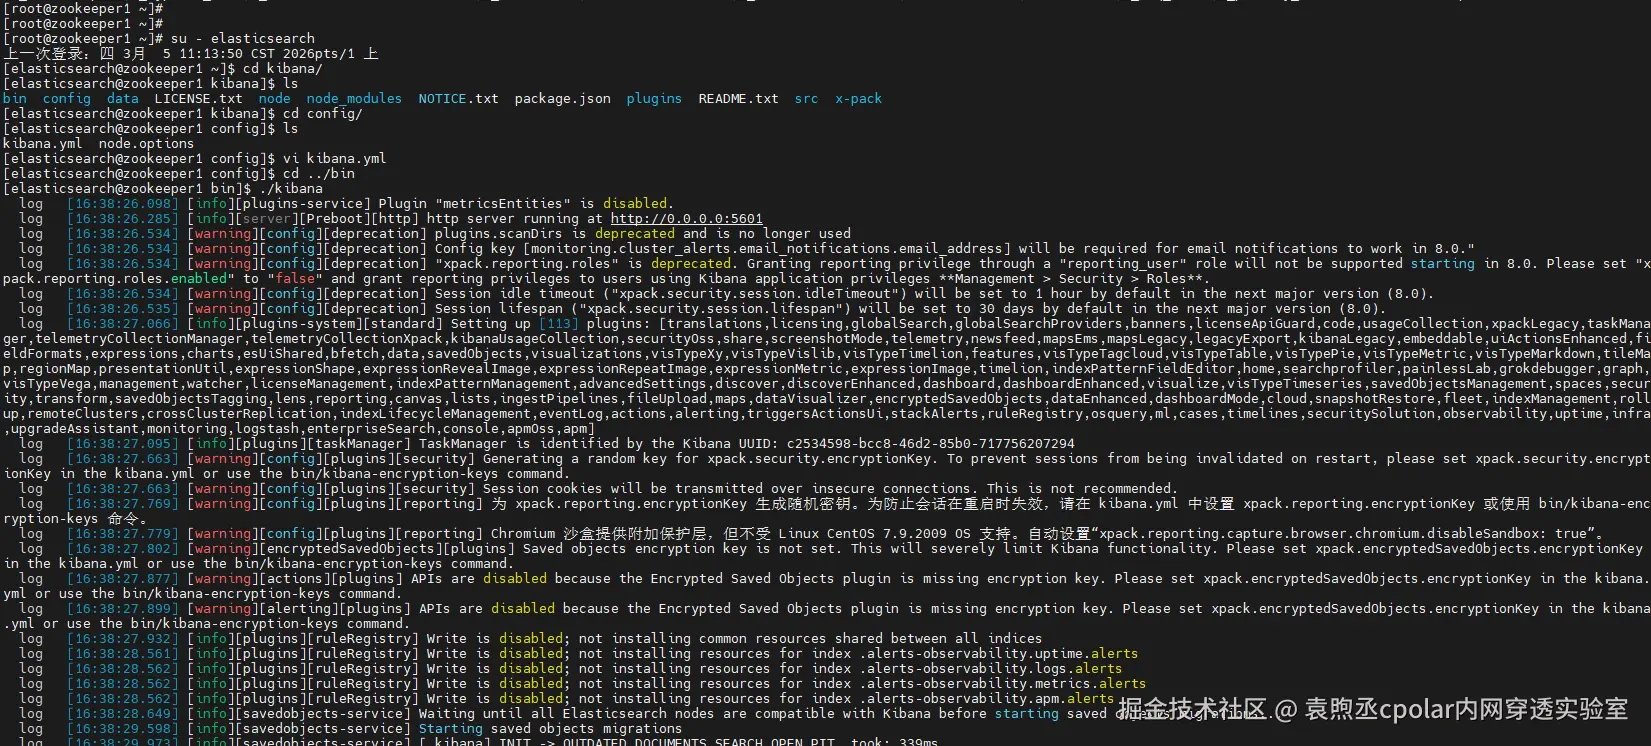The image size is (1651, 746).
Task: Select LICENSE.txt in the ls listing
Action: pyautogui.click(x=198, y=98)
